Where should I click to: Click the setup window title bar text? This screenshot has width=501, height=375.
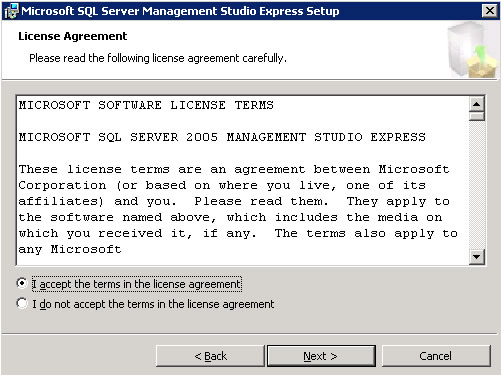180,11
